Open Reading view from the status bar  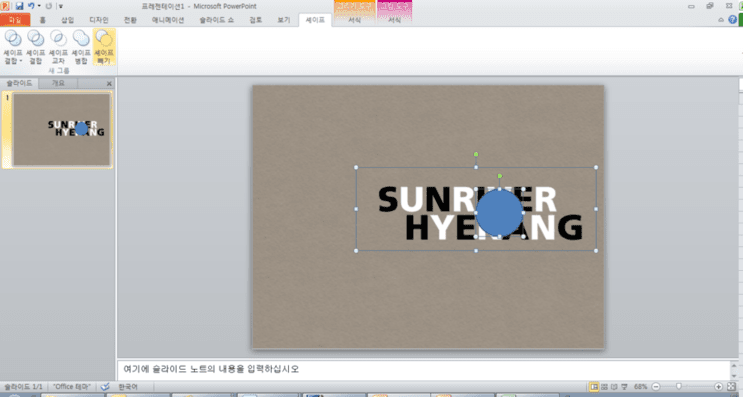click(x=614, y=387)
